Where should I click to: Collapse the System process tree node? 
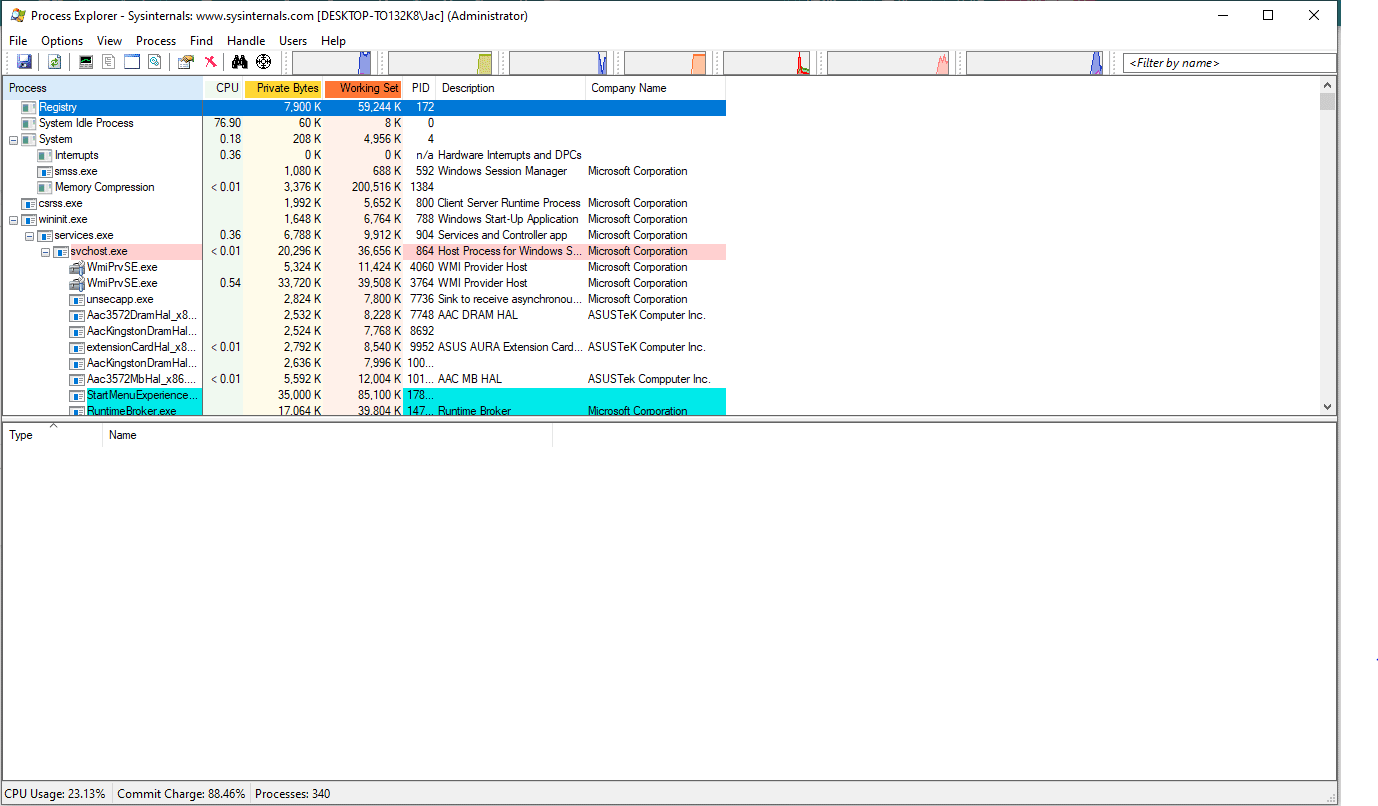click(13, 139)
